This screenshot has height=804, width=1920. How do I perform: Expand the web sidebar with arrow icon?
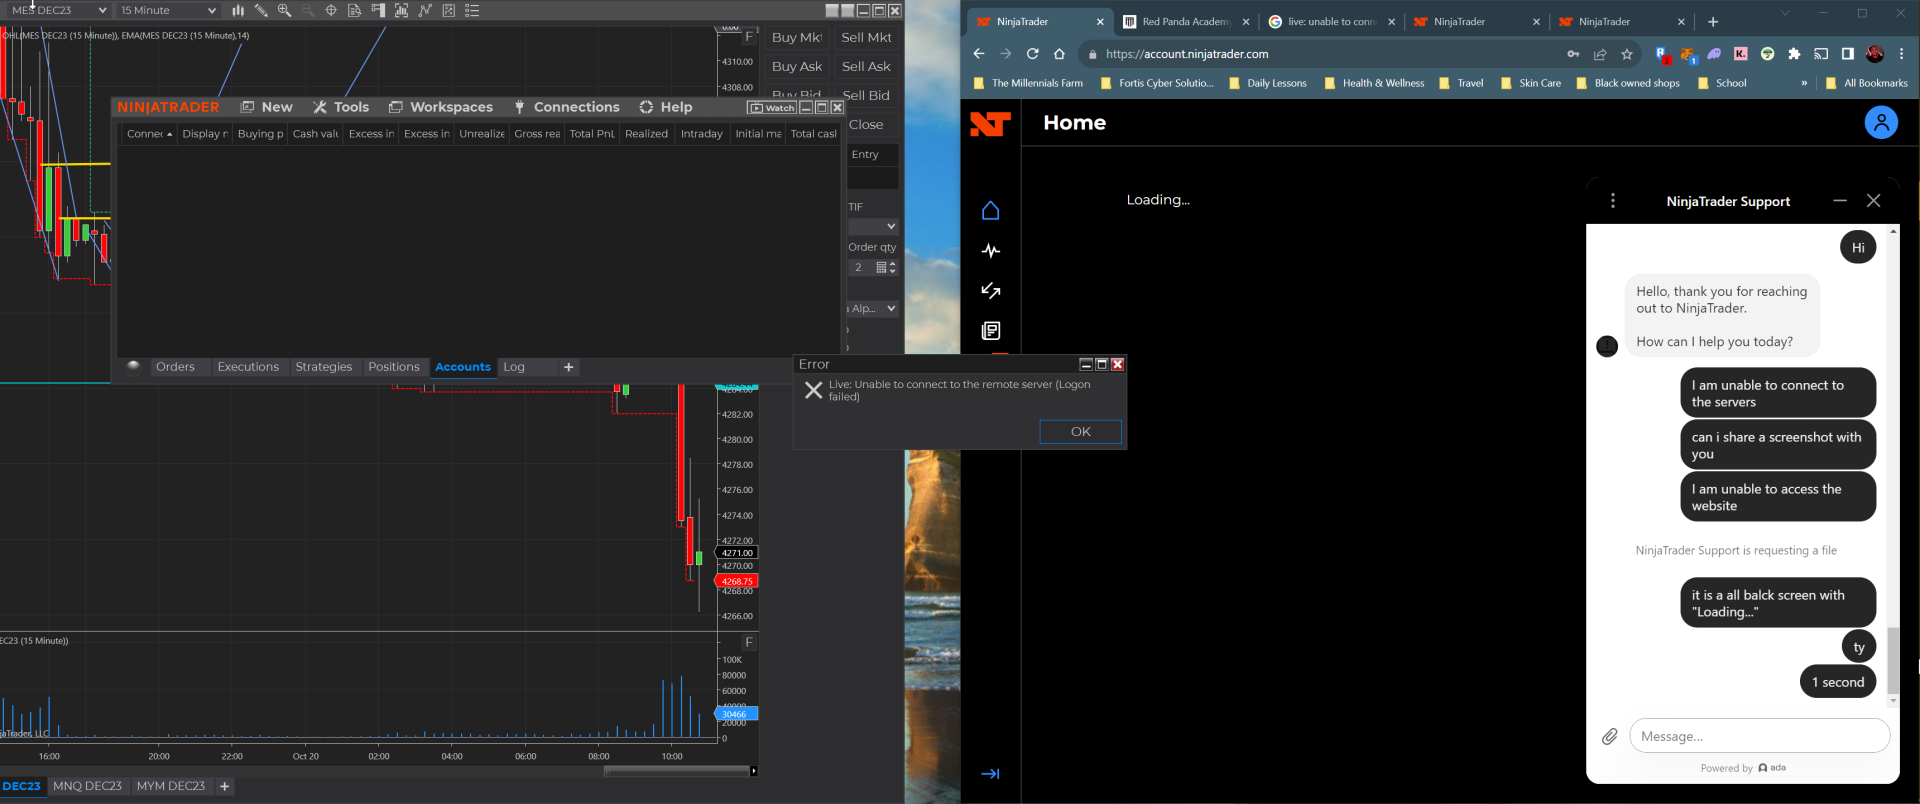(x=990, y=773)
